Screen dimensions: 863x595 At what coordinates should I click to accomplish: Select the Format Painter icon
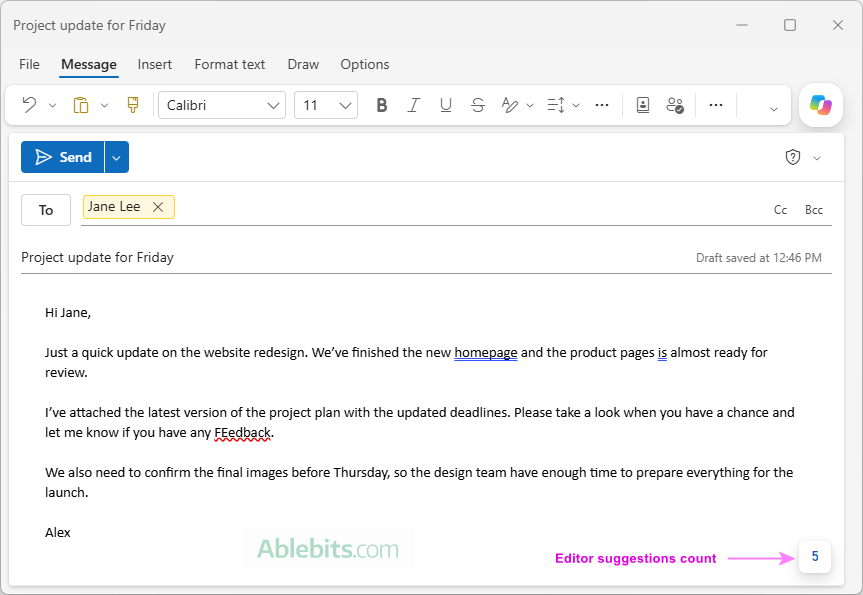click(133, 105)
